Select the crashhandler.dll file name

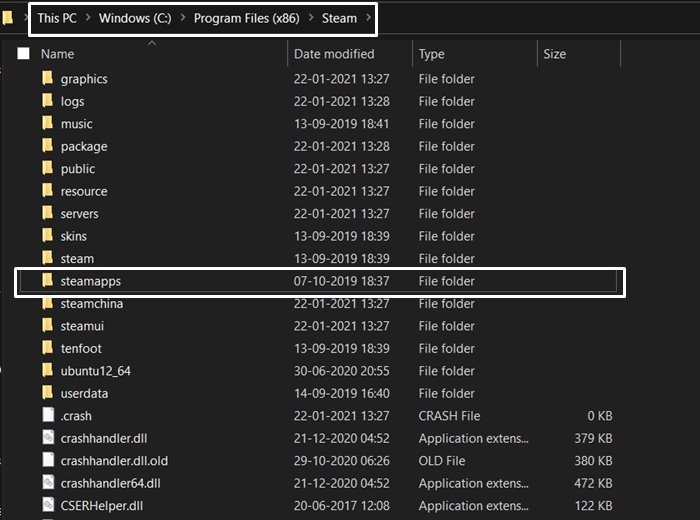[104, 438]
